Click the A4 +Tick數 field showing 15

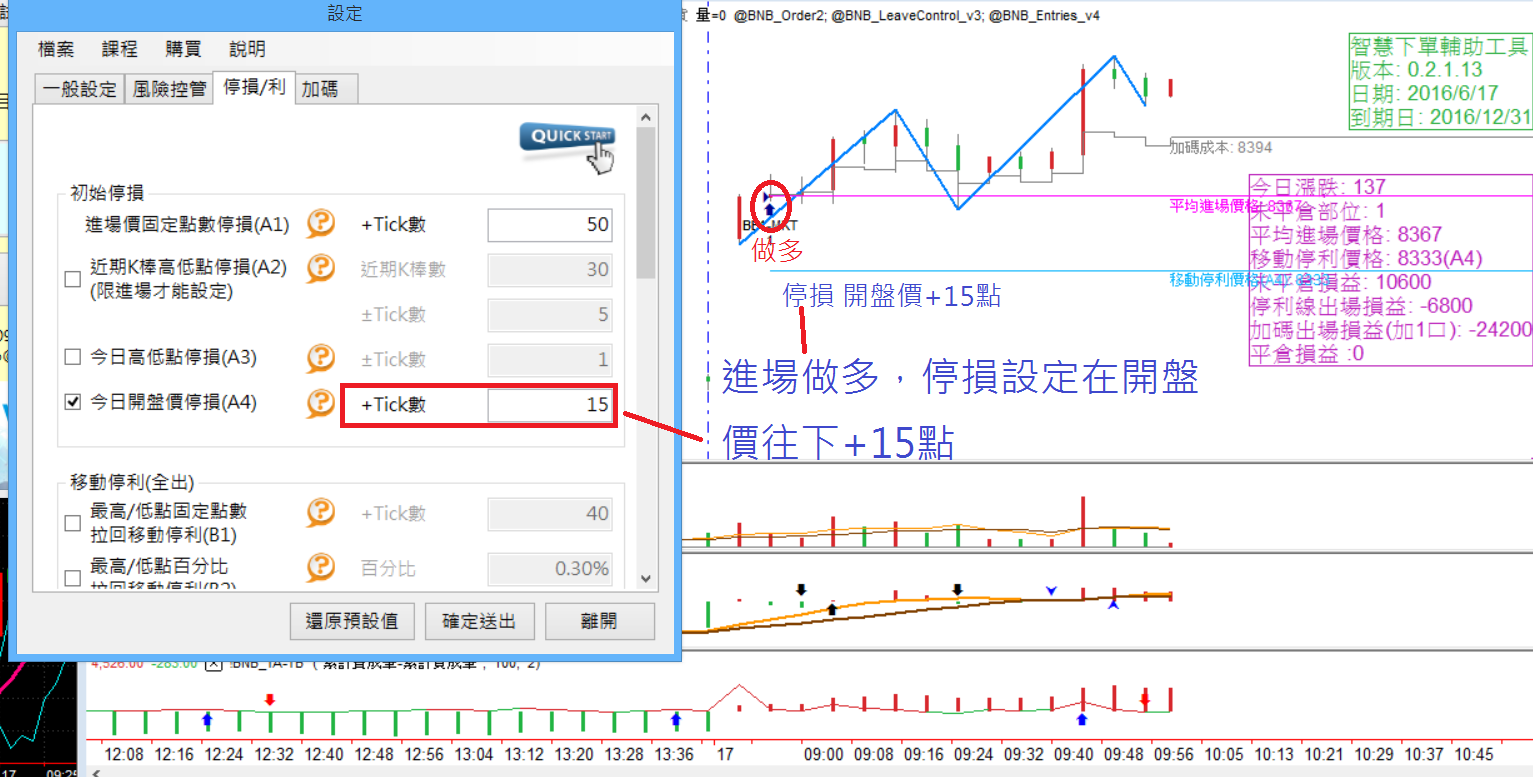tap(550, 405)
